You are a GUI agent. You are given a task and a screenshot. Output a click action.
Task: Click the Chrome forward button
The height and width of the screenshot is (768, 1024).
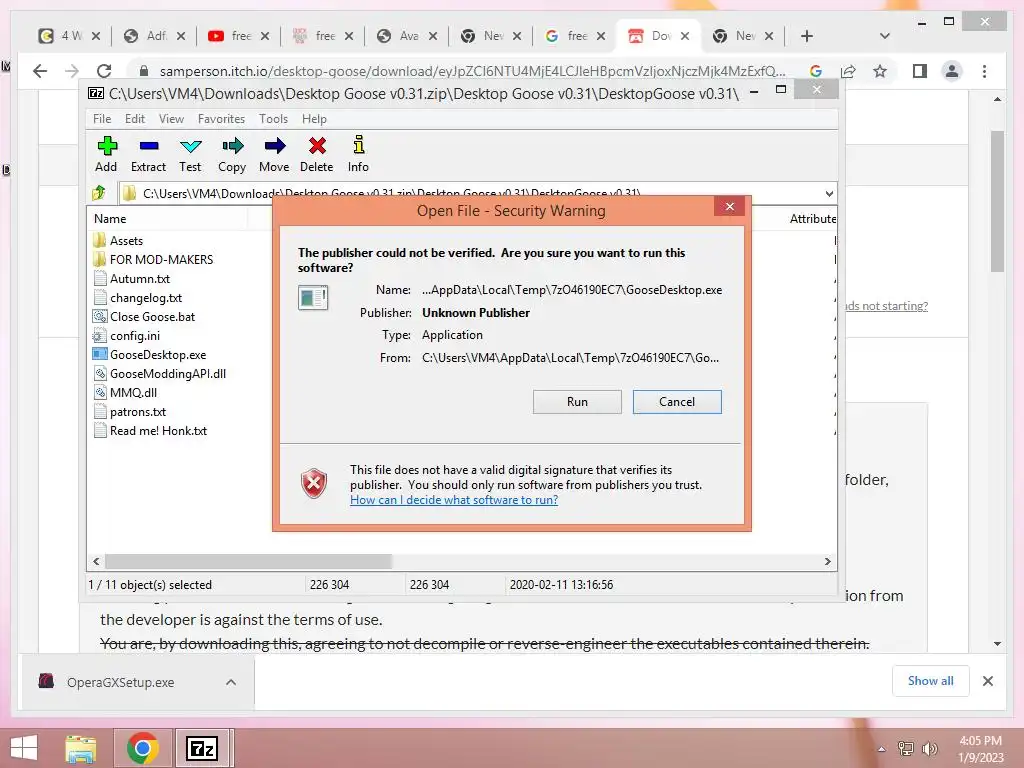(72, 71)
